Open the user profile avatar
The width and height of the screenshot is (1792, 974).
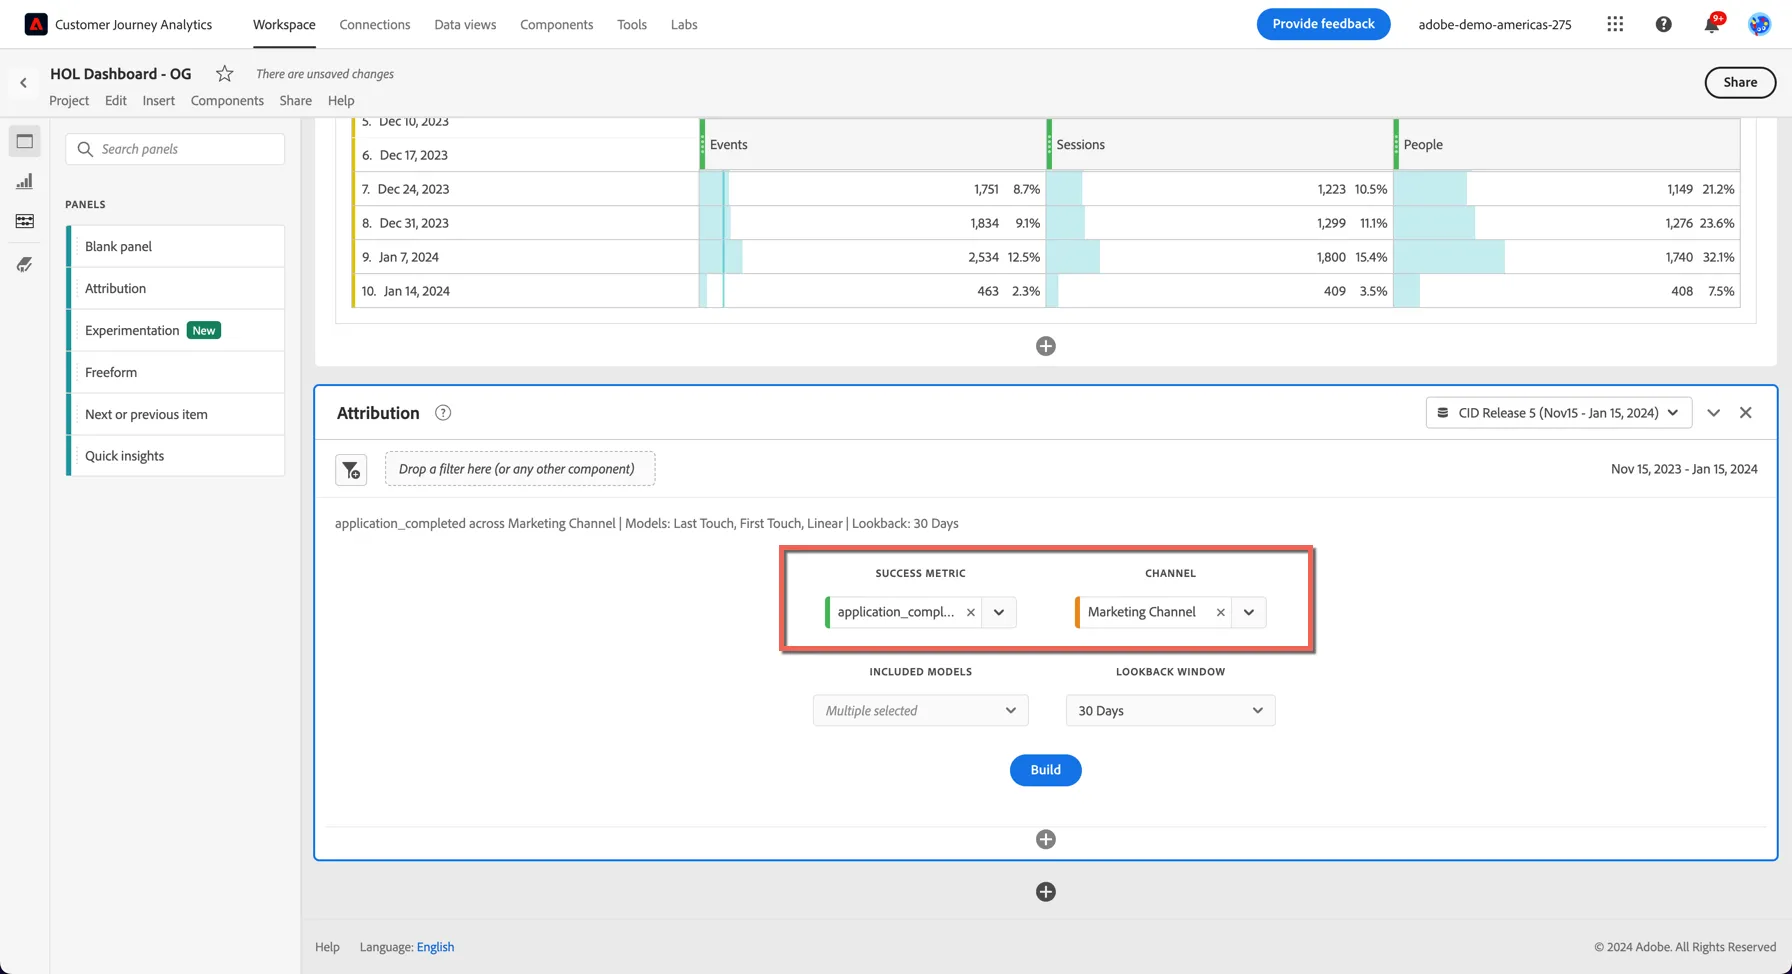[1759, 24]
